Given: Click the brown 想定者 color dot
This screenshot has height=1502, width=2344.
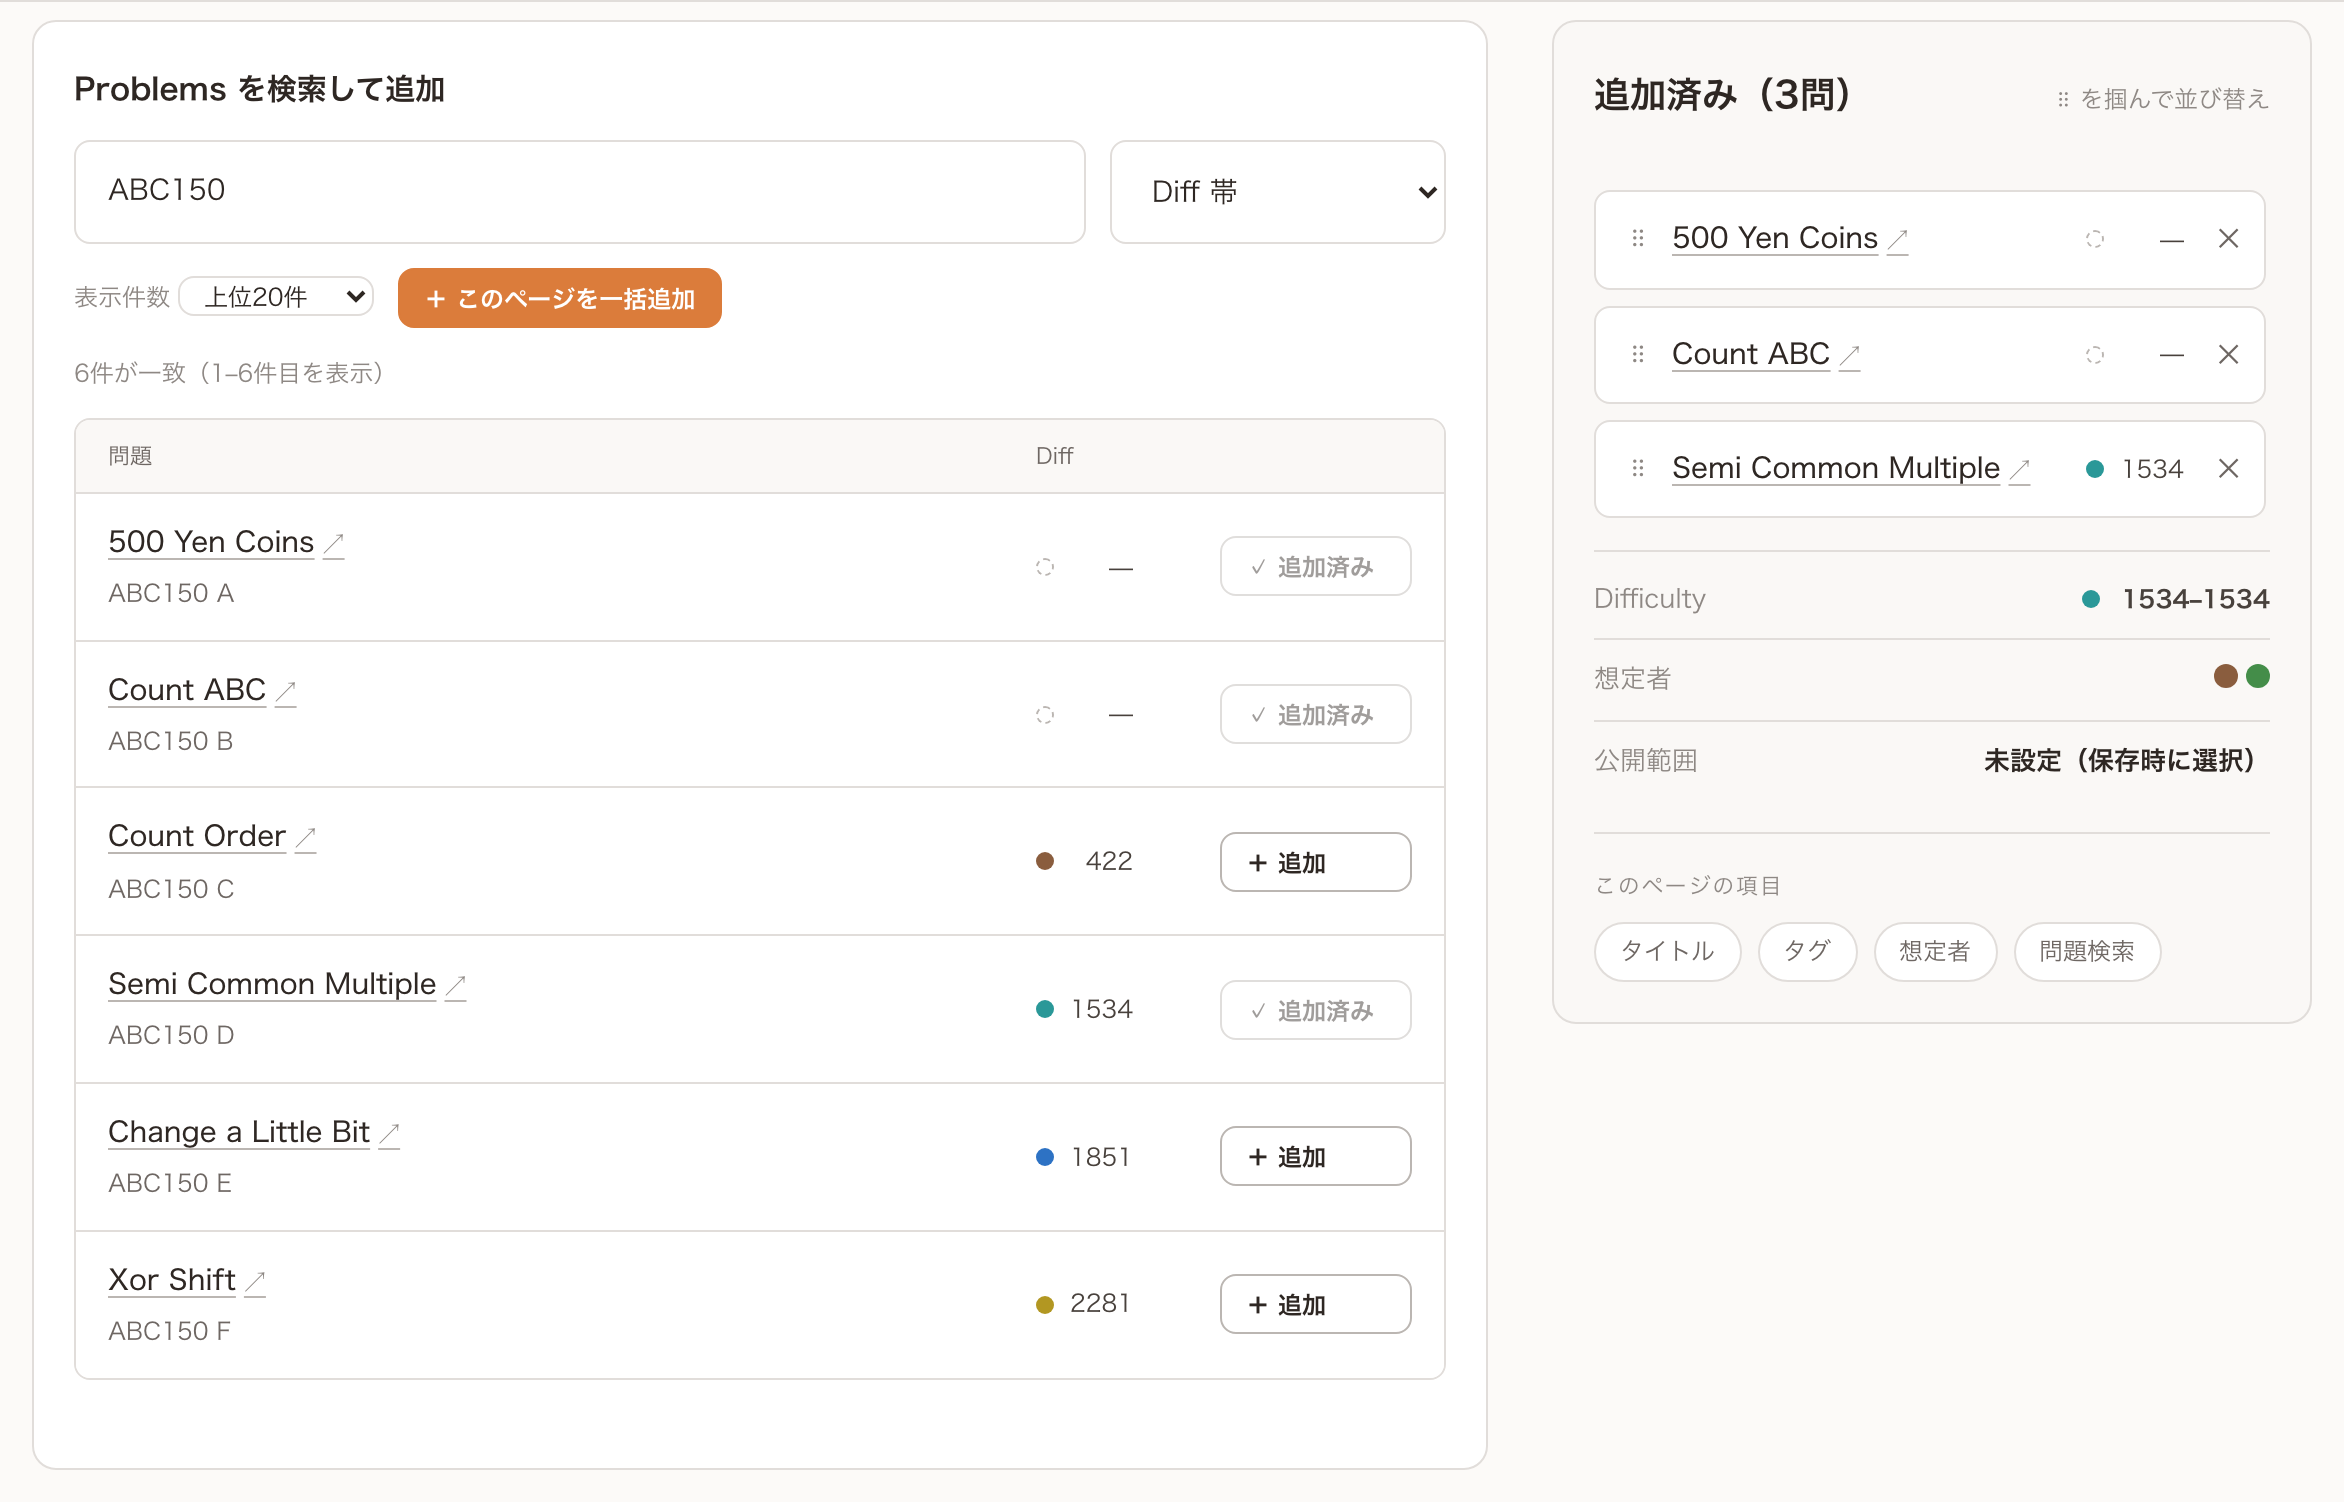Looking at the screenshot, I should tap(2225, 677).
